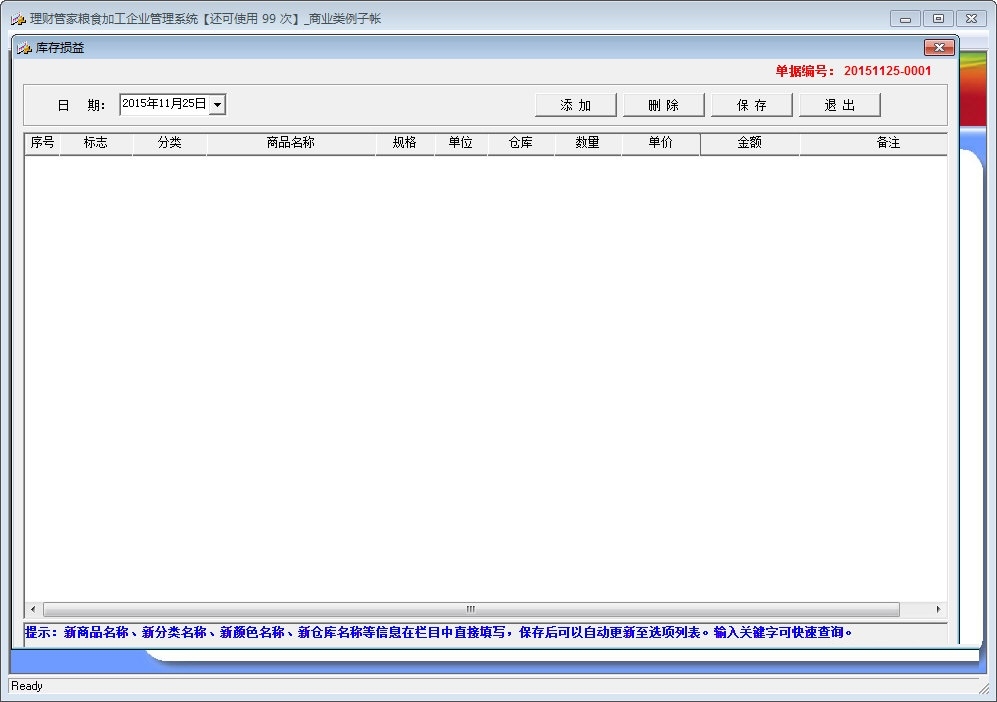Maximize the main application window
This screenshot has height=702, width=997.
[x=938, y=19]
